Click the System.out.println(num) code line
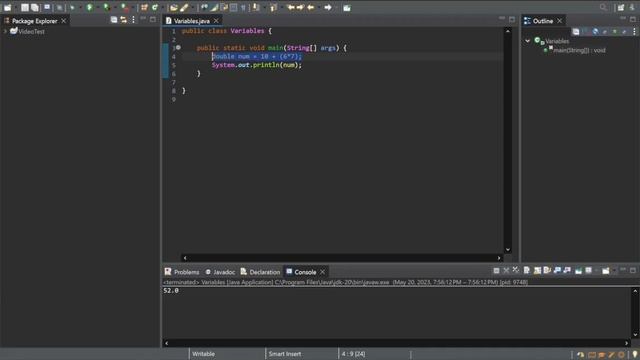 [x=257, y=65]
